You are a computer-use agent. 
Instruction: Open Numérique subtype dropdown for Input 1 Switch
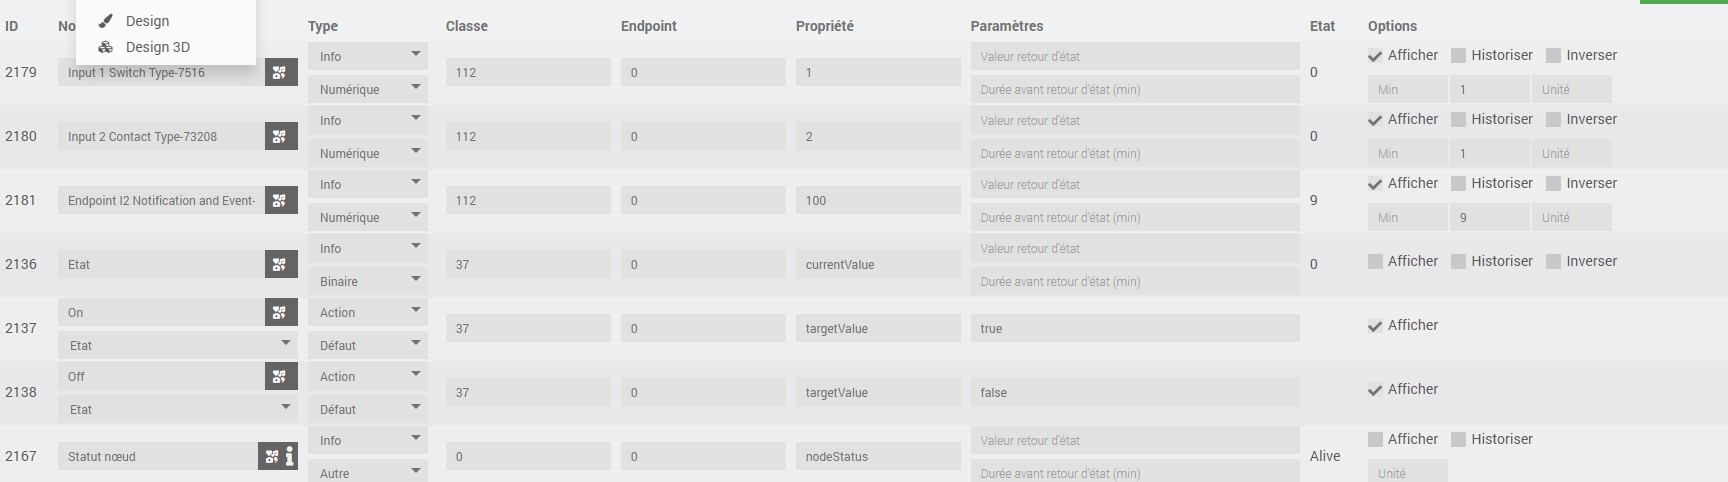point(367,89)
